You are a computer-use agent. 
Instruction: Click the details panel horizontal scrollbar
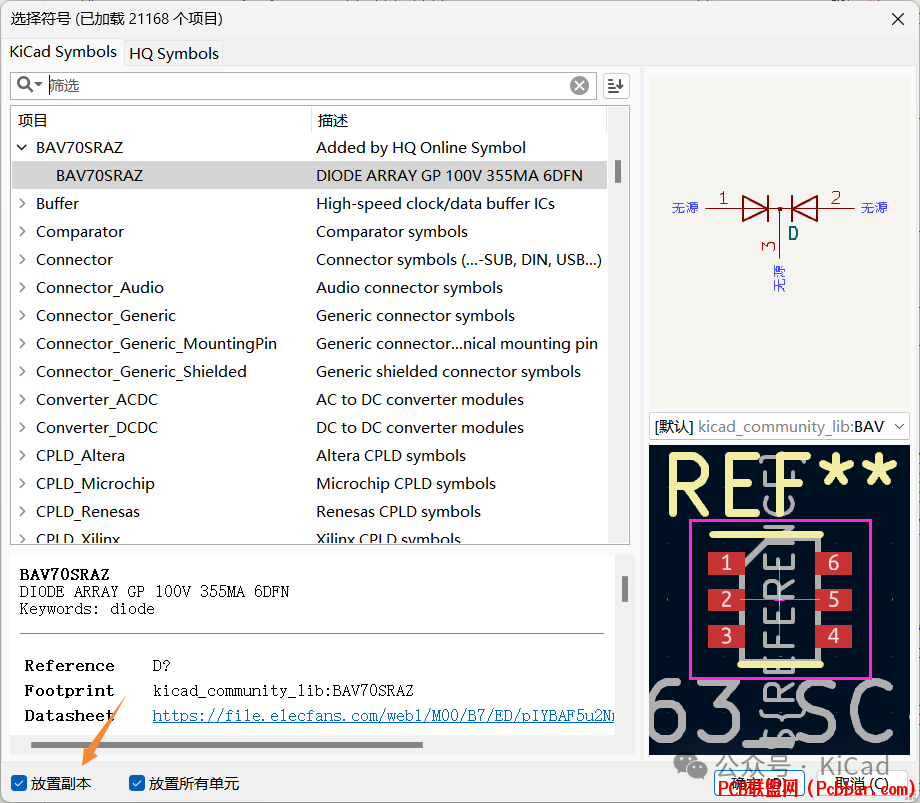coord(226,745)
